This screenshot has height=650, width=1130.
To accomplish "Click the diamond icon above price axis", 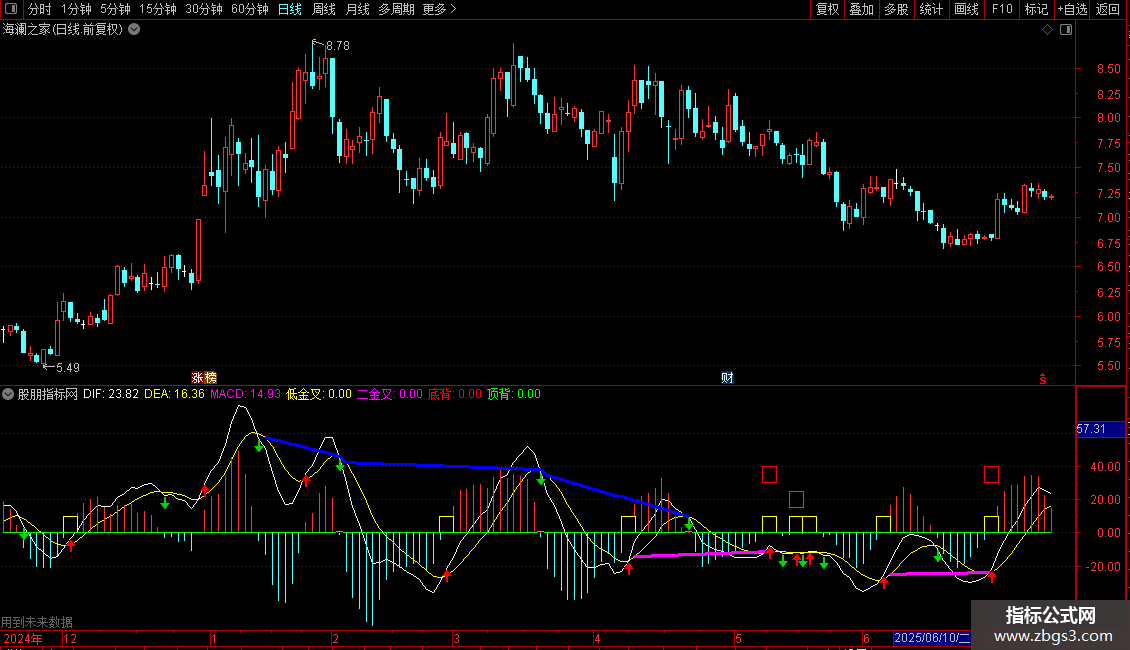I will click(x=1047, y=30).
